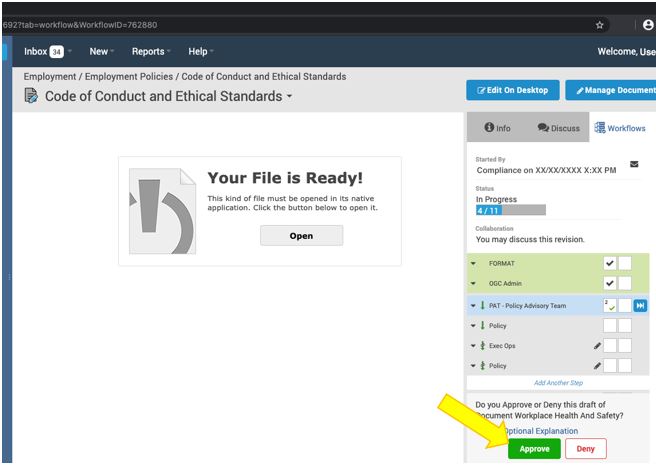
Task: Click the Manage Document button
Action: pyautogui.click(x=611, y=90)
